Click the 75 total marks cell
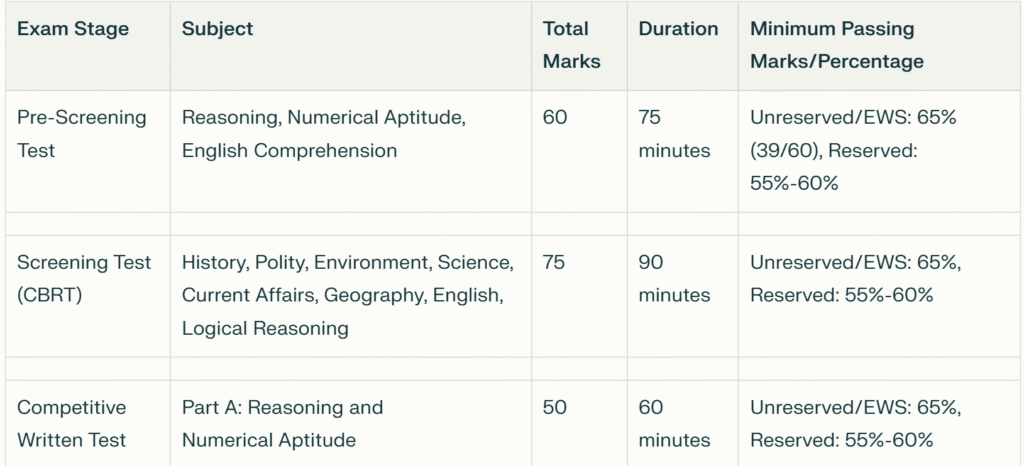The image size is (1024, 466). pos(579,296)
